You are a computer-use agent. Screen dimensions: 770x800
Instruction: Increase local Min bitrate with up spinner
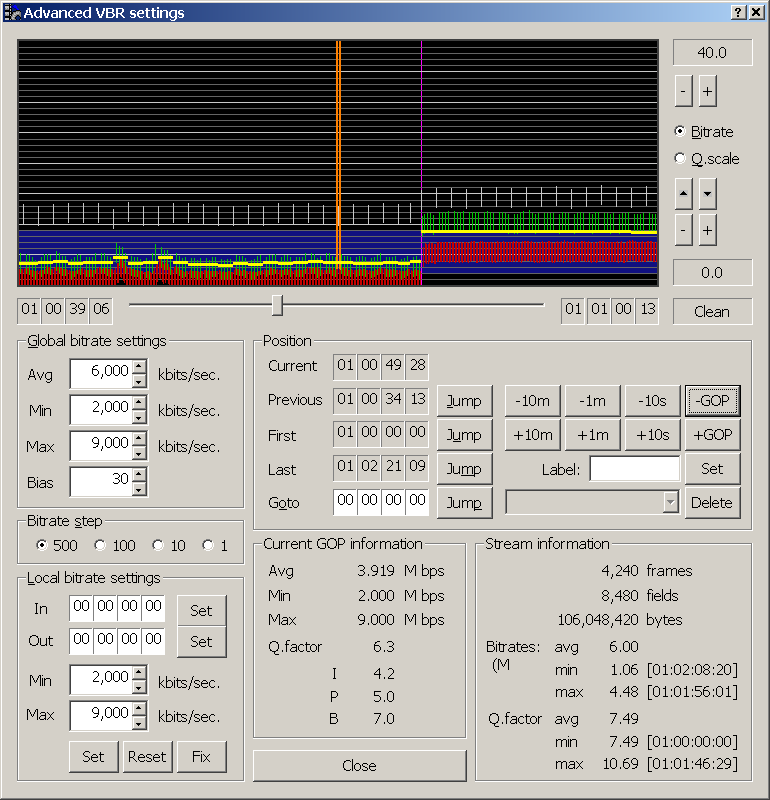pos(139,673)
